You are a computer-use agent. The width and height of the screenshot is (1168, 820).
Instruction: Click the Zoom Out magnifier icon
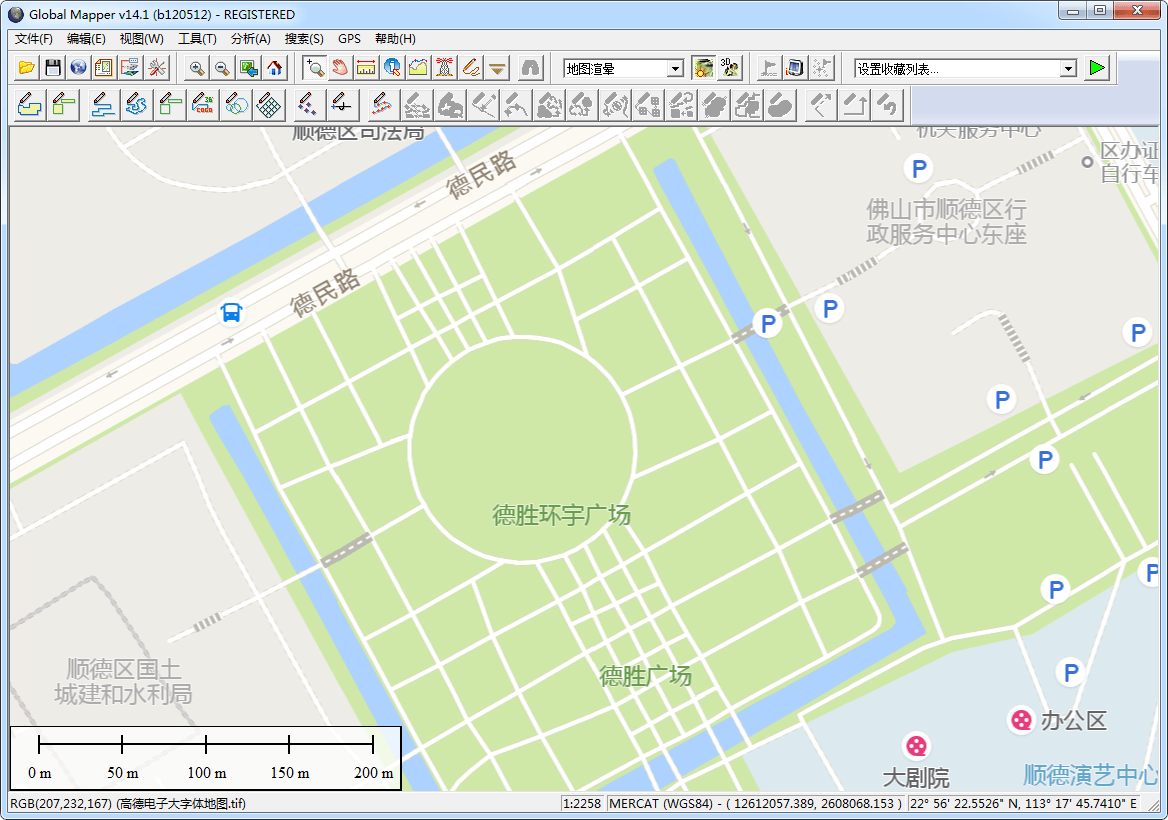pyautogui.click(x=222, y=69)
